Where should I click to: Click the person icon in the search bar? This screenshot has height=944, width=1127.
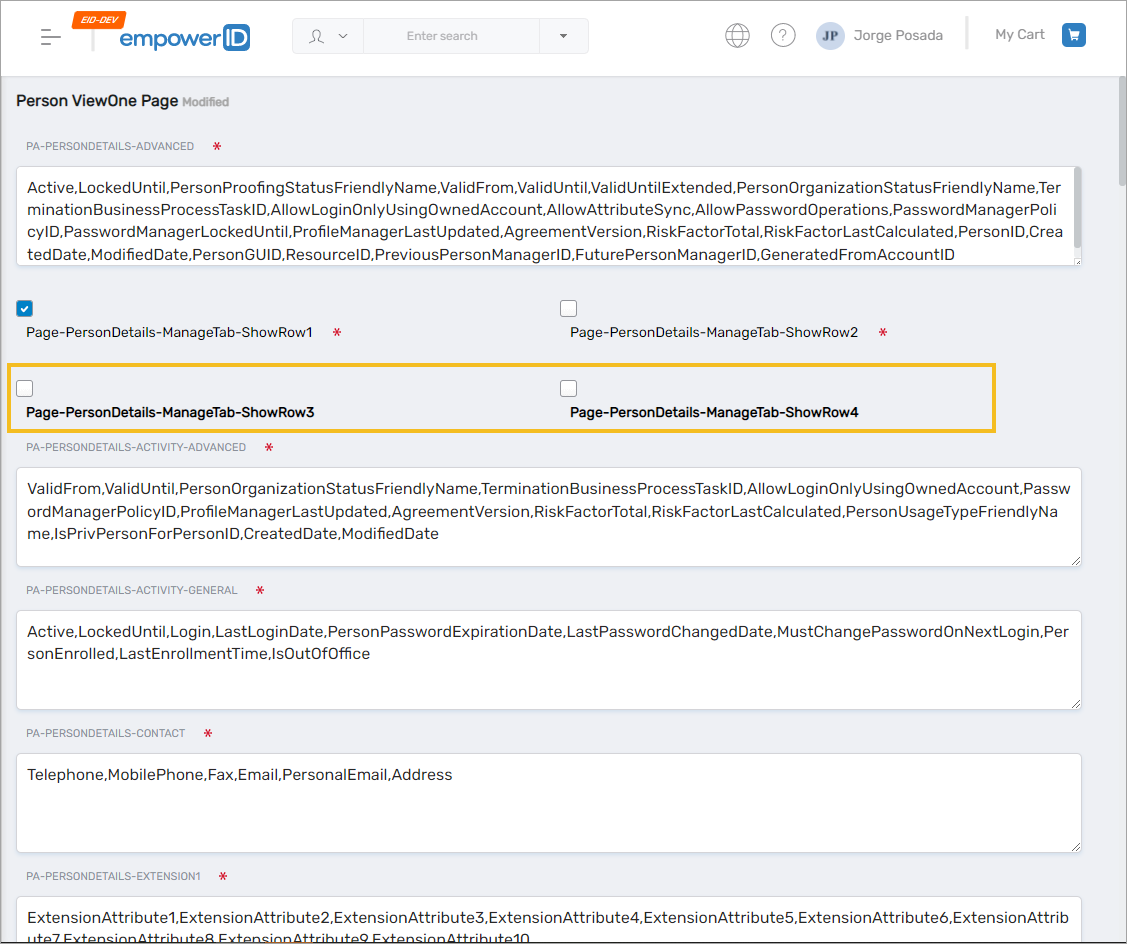[x=317, y=34]
